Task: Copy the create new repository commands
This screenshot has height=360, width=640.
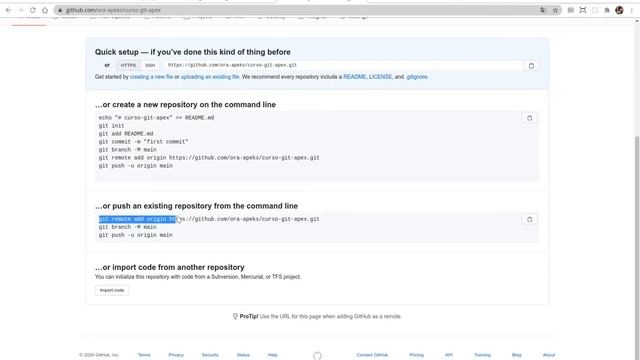Action: click(x=529, y=118)
